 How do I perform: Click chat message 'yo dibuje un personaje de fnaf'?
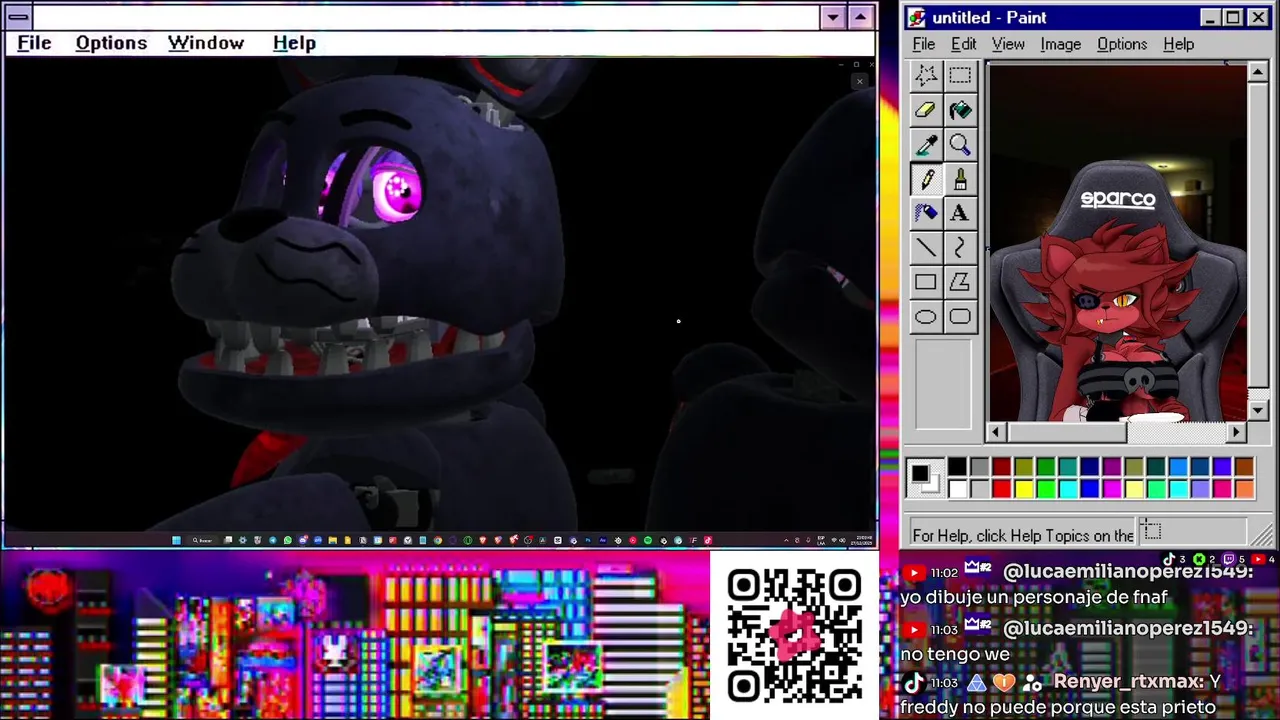point(1034,597)
